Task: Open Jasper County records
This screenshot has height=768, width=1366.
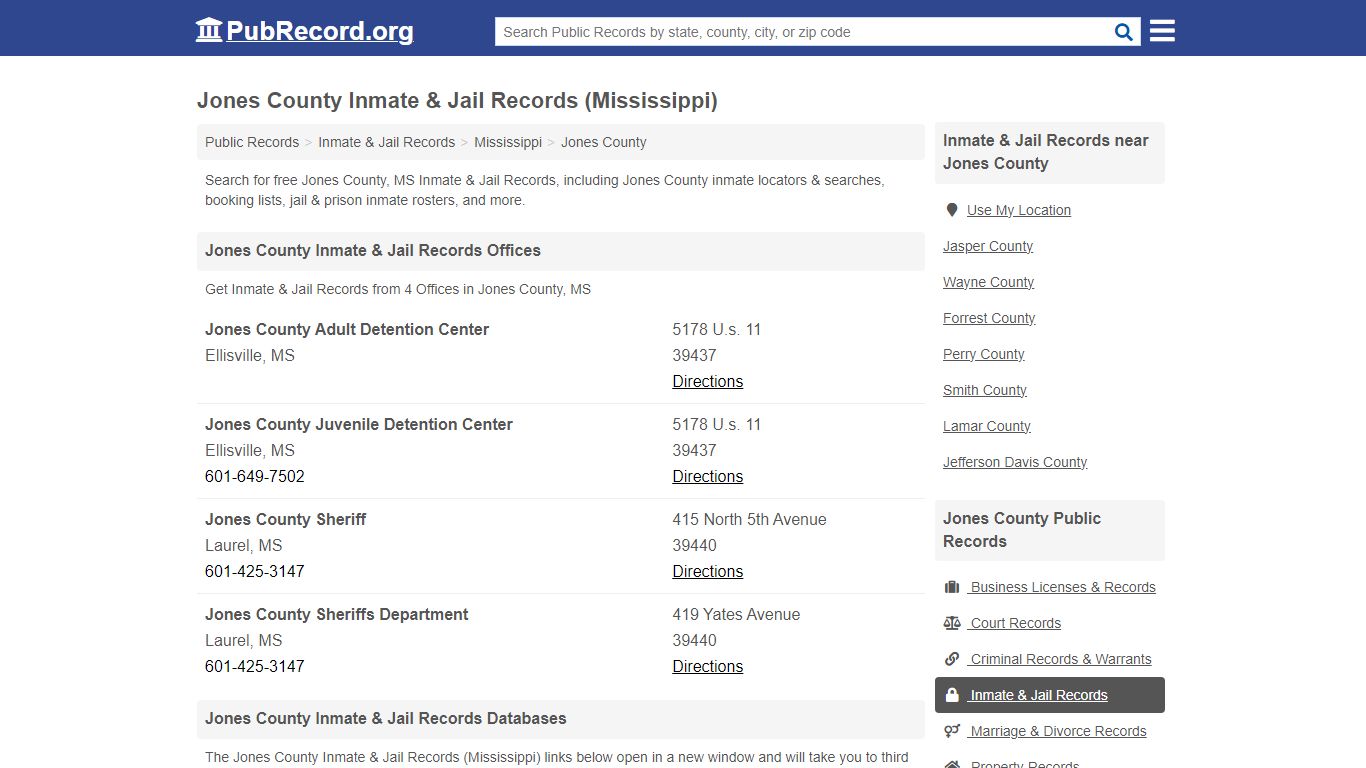Action: [x=988, y=246]
